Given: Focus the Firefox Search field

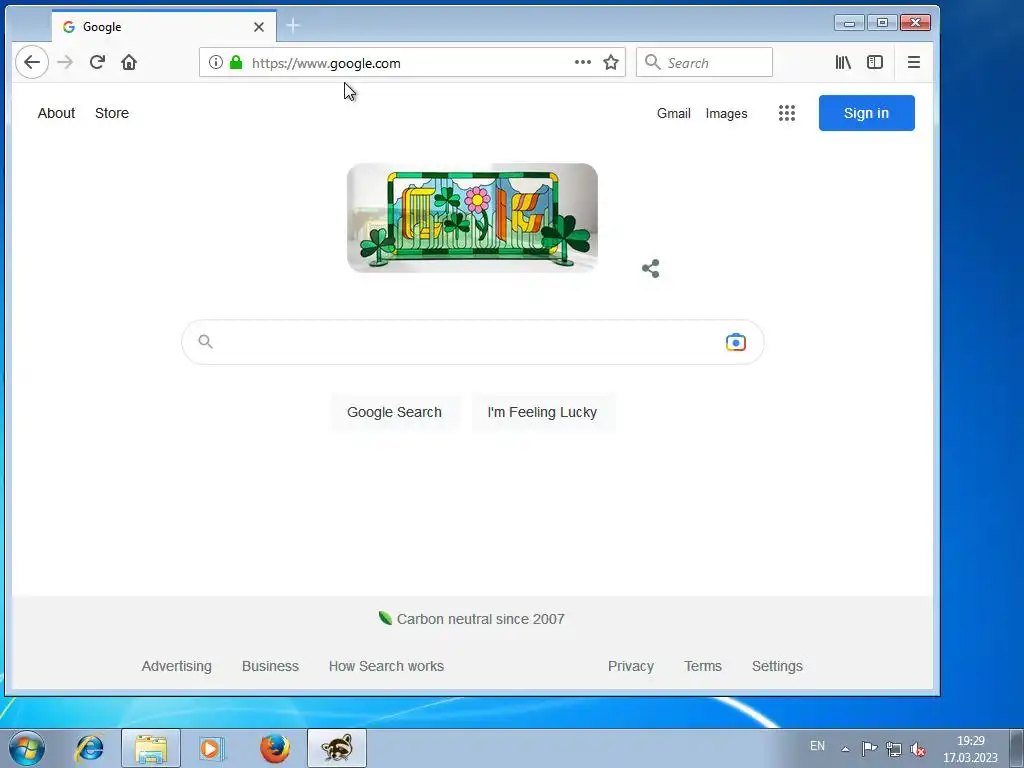Looking at the screenshot, I should [x=704, y=62].
